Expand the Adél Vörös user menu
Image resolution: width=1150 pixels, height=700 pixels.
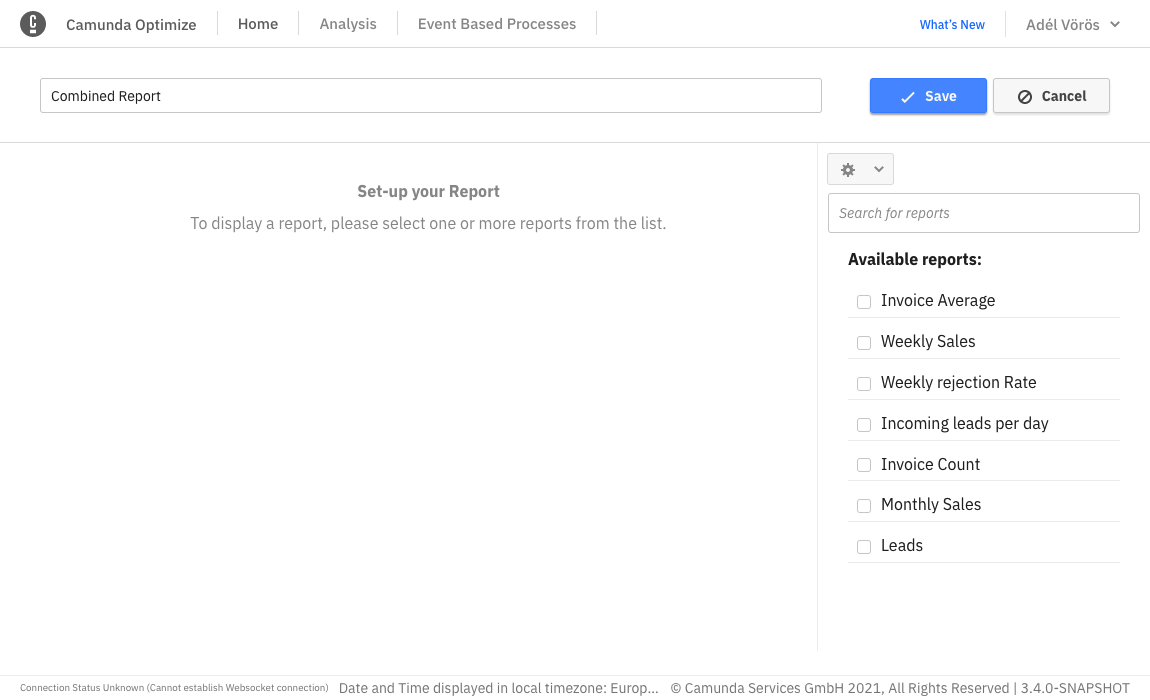tap(1073, 25)
